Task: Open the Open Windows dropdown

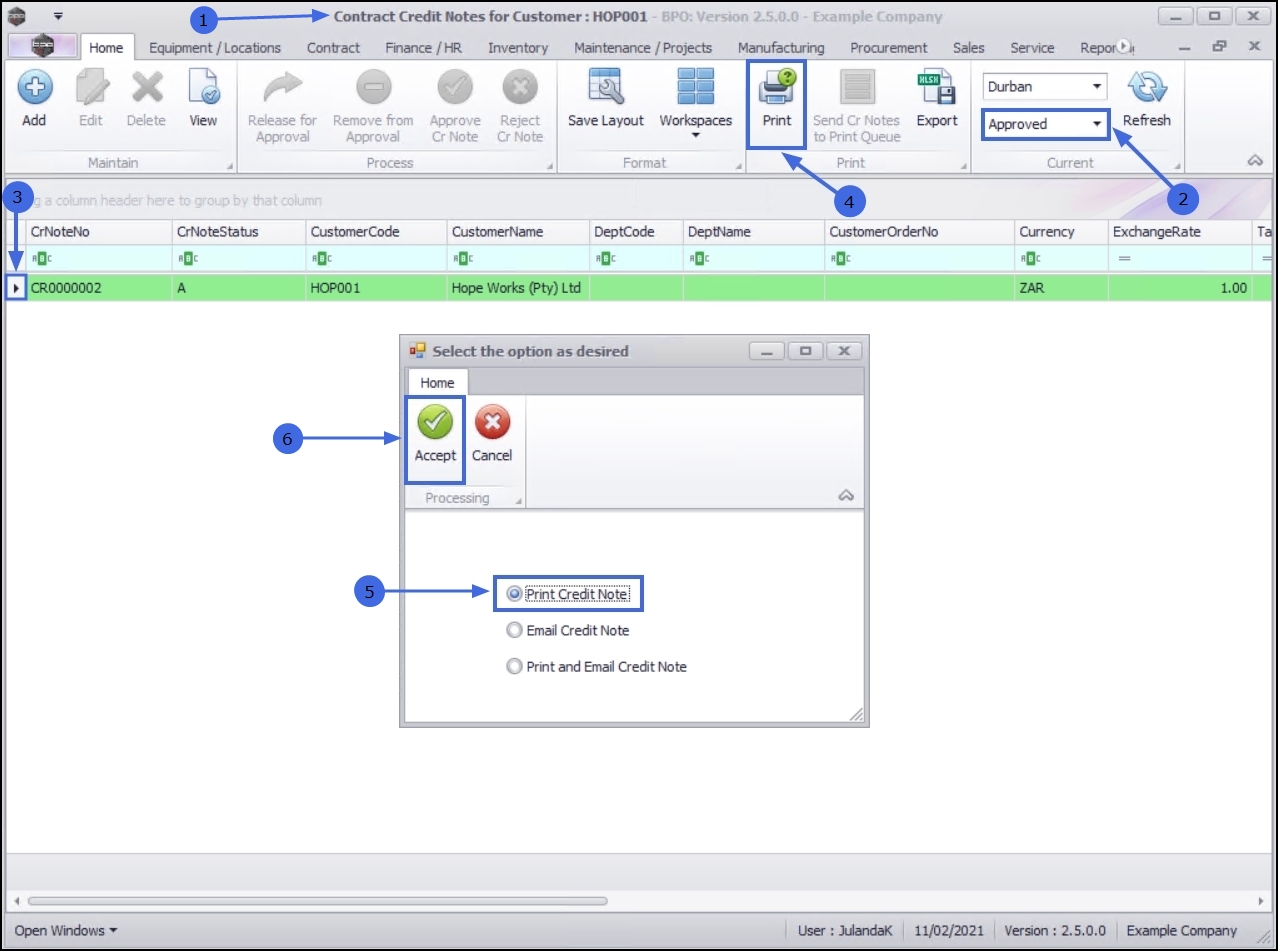Action: pyautogui.click(x=66, y=930)
